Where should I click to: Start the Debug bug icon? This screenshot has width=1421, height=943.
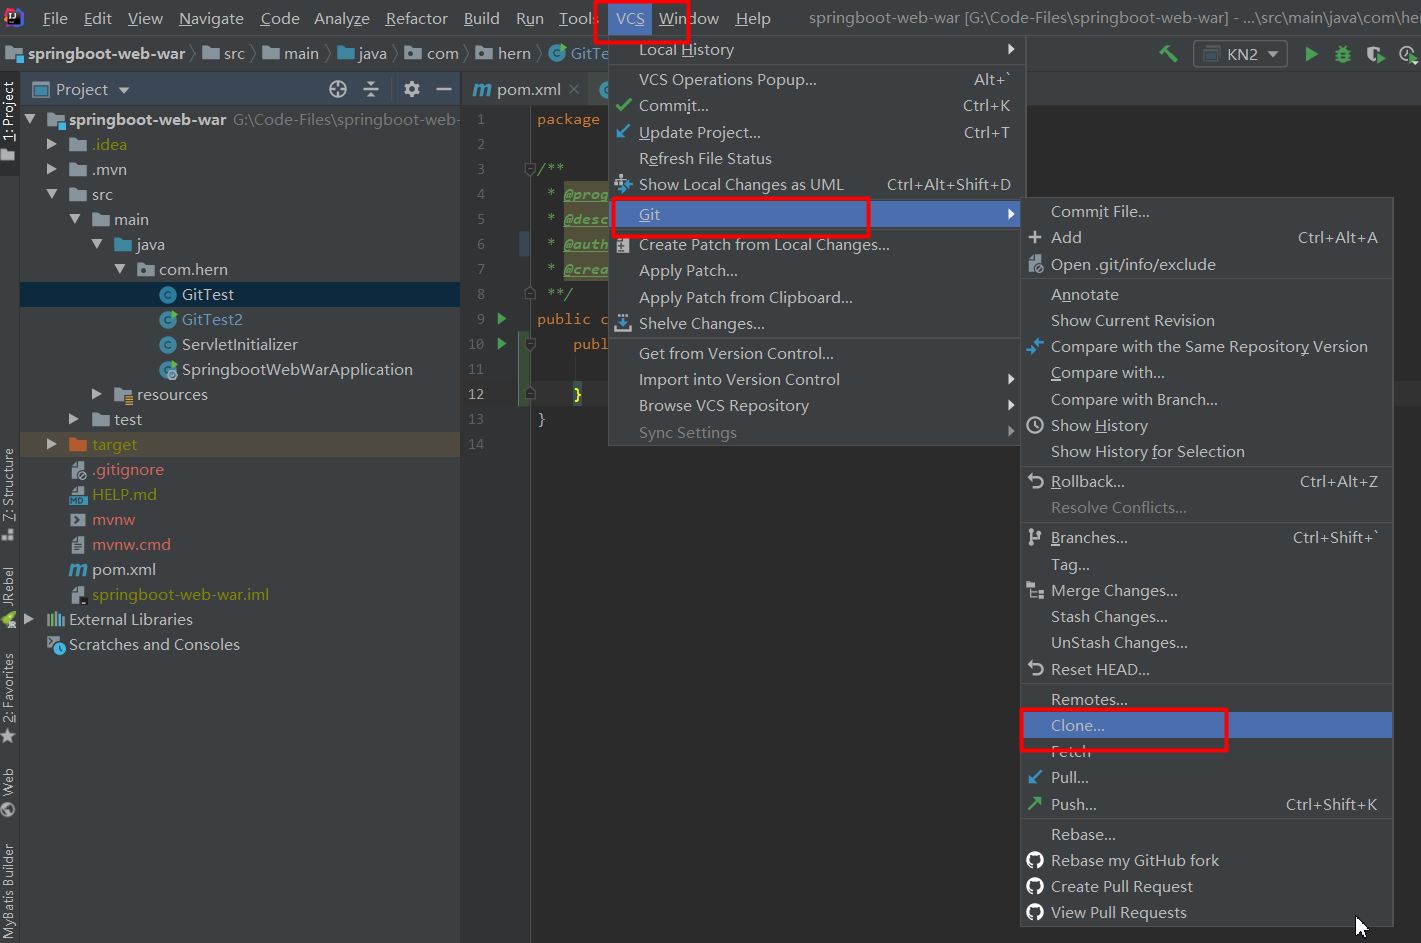coord(1343,54)
